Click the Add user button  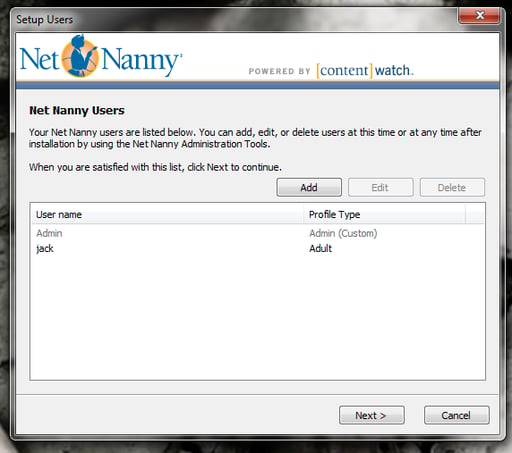click(309, 187)
